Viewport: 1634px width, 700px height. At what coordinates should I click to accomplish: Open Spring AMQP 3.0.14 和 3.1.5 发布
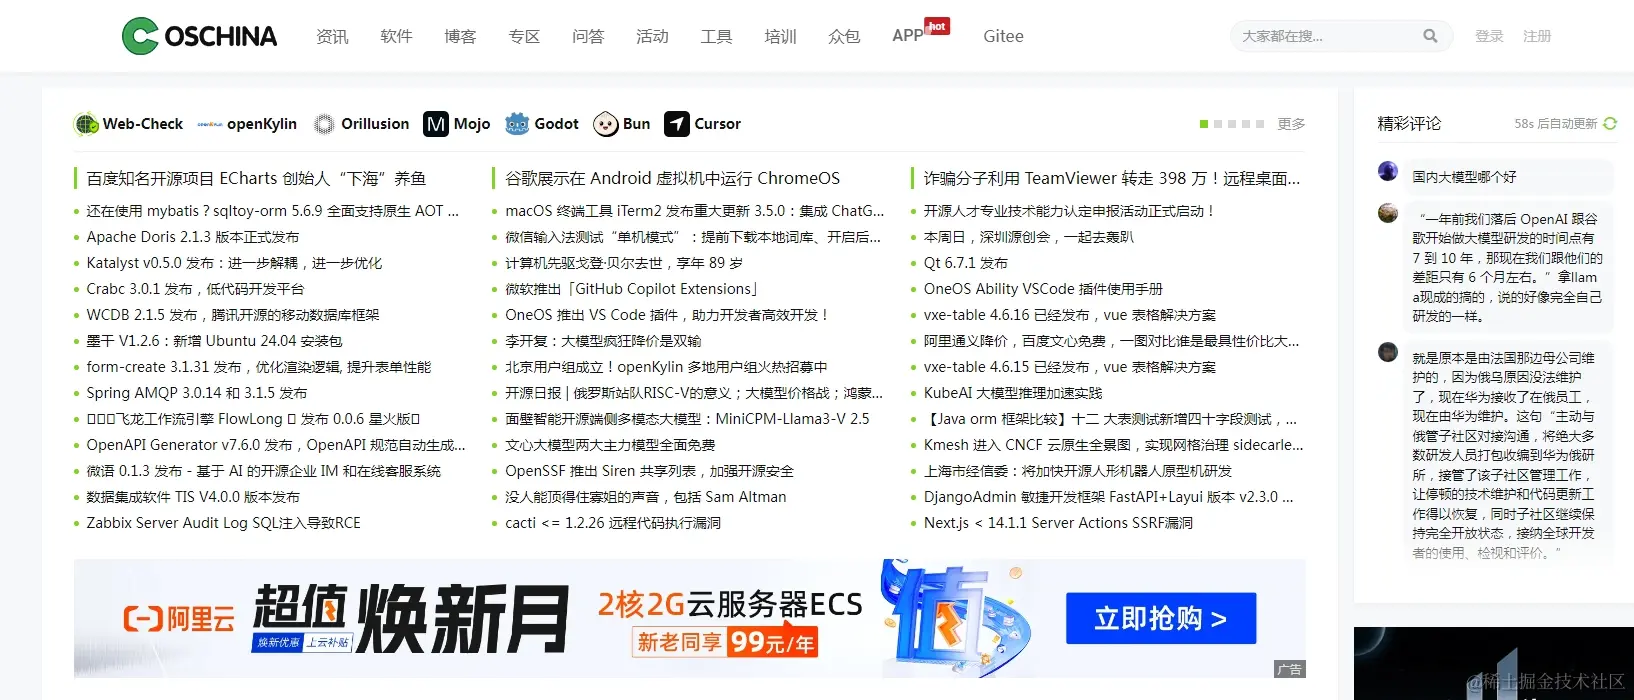click(197, 393)
